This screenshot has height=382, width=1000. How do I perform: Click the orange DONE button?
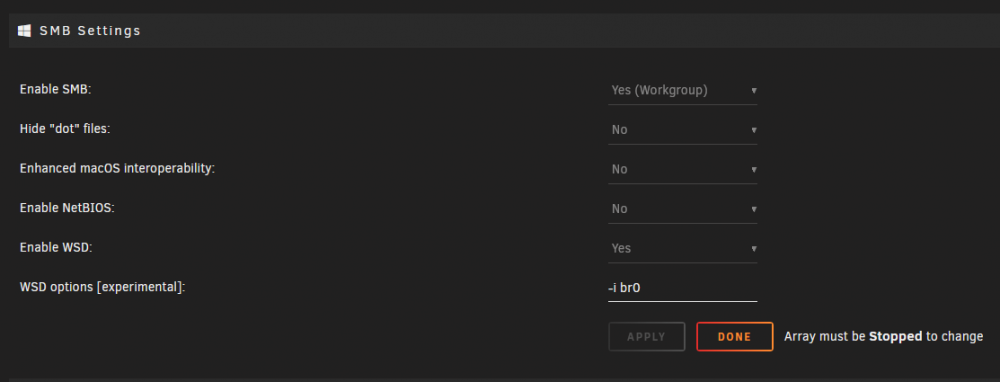click(x=735, y=337)
